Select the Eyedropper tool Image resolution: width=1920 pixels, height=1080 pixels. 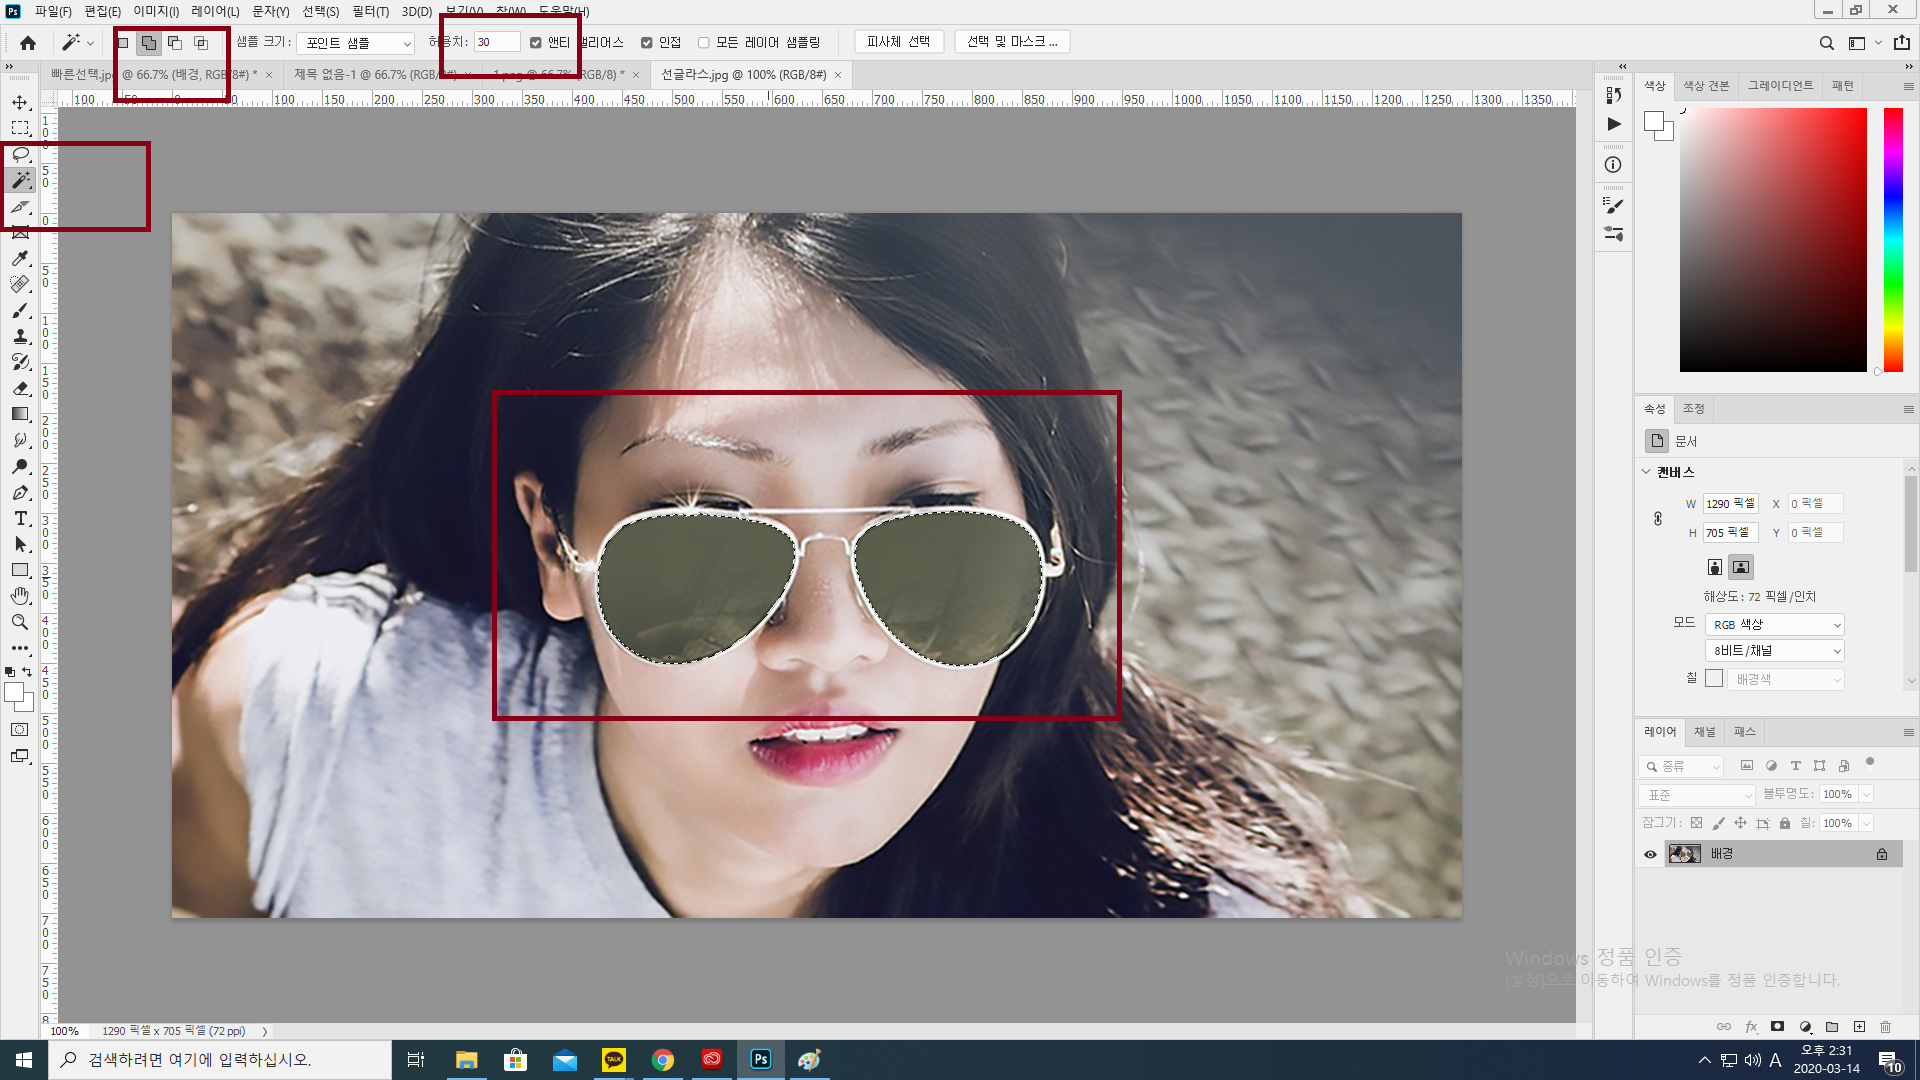click(x=20, y=259)
